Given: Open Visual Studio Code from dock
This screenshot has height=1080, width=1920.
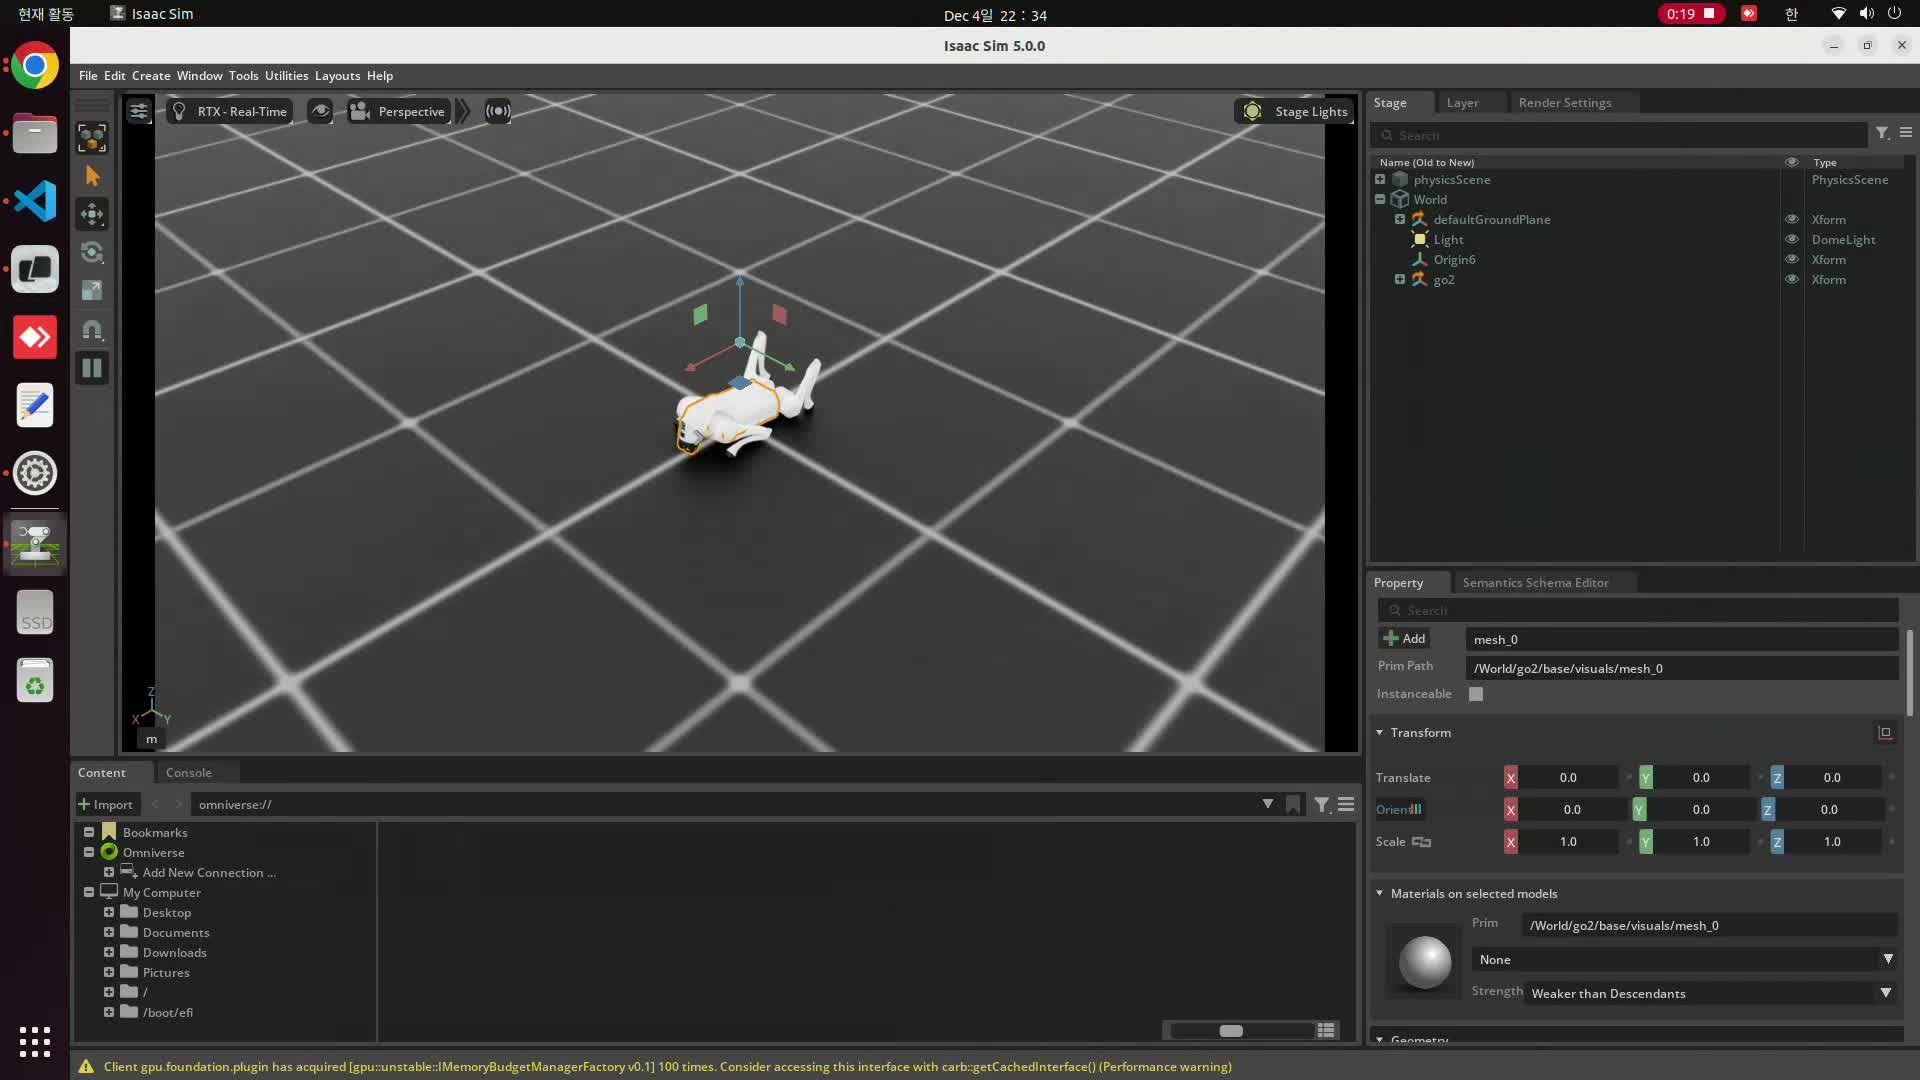Looking at the screenshot, I should 35,201.
